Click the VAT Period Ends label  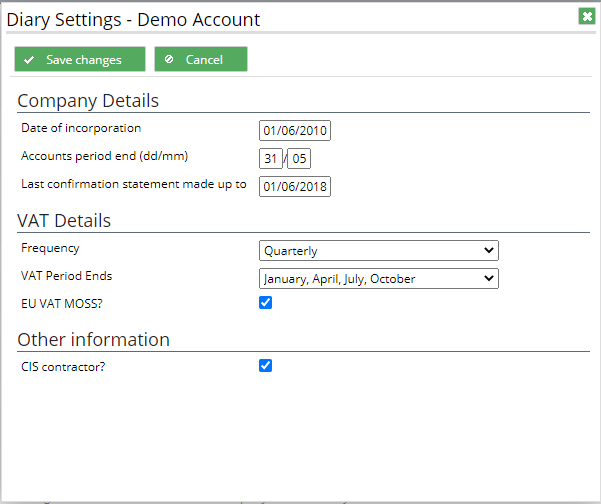[x=67, y=276]
